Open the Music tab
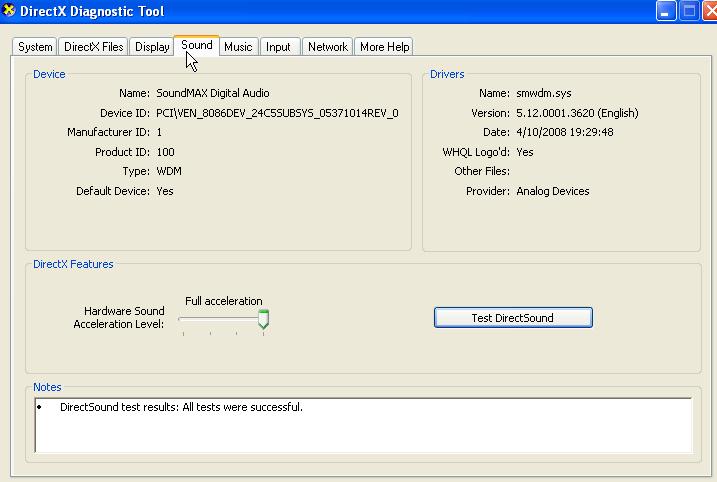Viewport: 717px width, 482px height. pyautogui.click(x=238, y=47)
